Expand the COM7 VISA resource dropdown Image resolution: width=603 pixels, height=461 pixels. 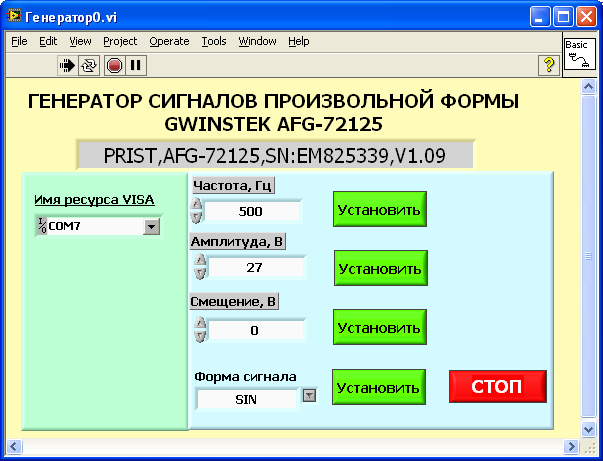(152, 226)
